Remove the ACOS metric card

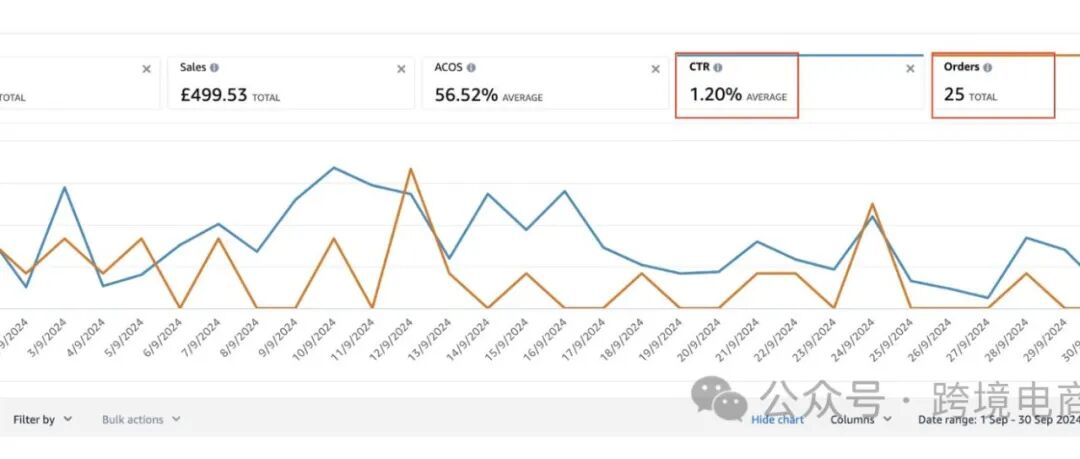pyautogui.click(x=656, y=69)
